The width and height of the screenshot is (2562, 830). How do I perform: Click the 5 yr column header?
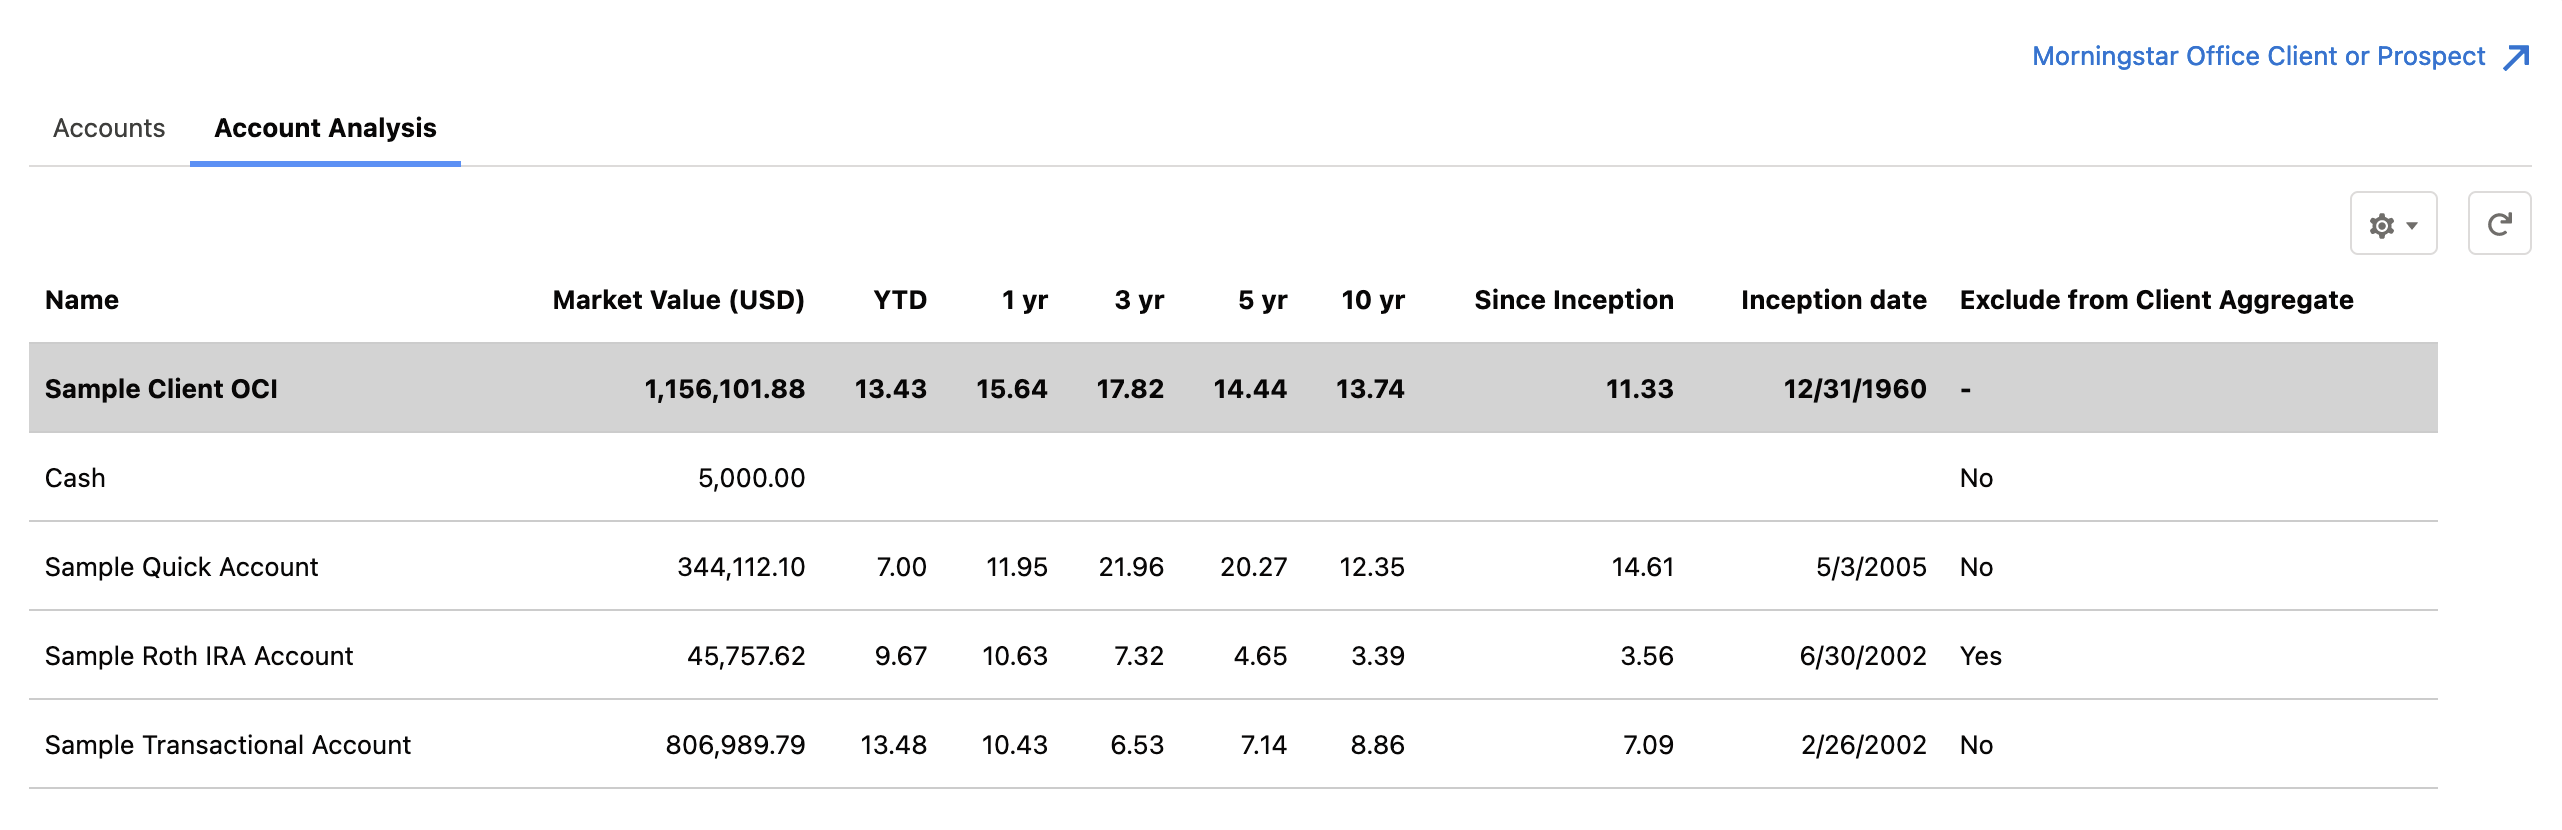tap(1262, 300)
